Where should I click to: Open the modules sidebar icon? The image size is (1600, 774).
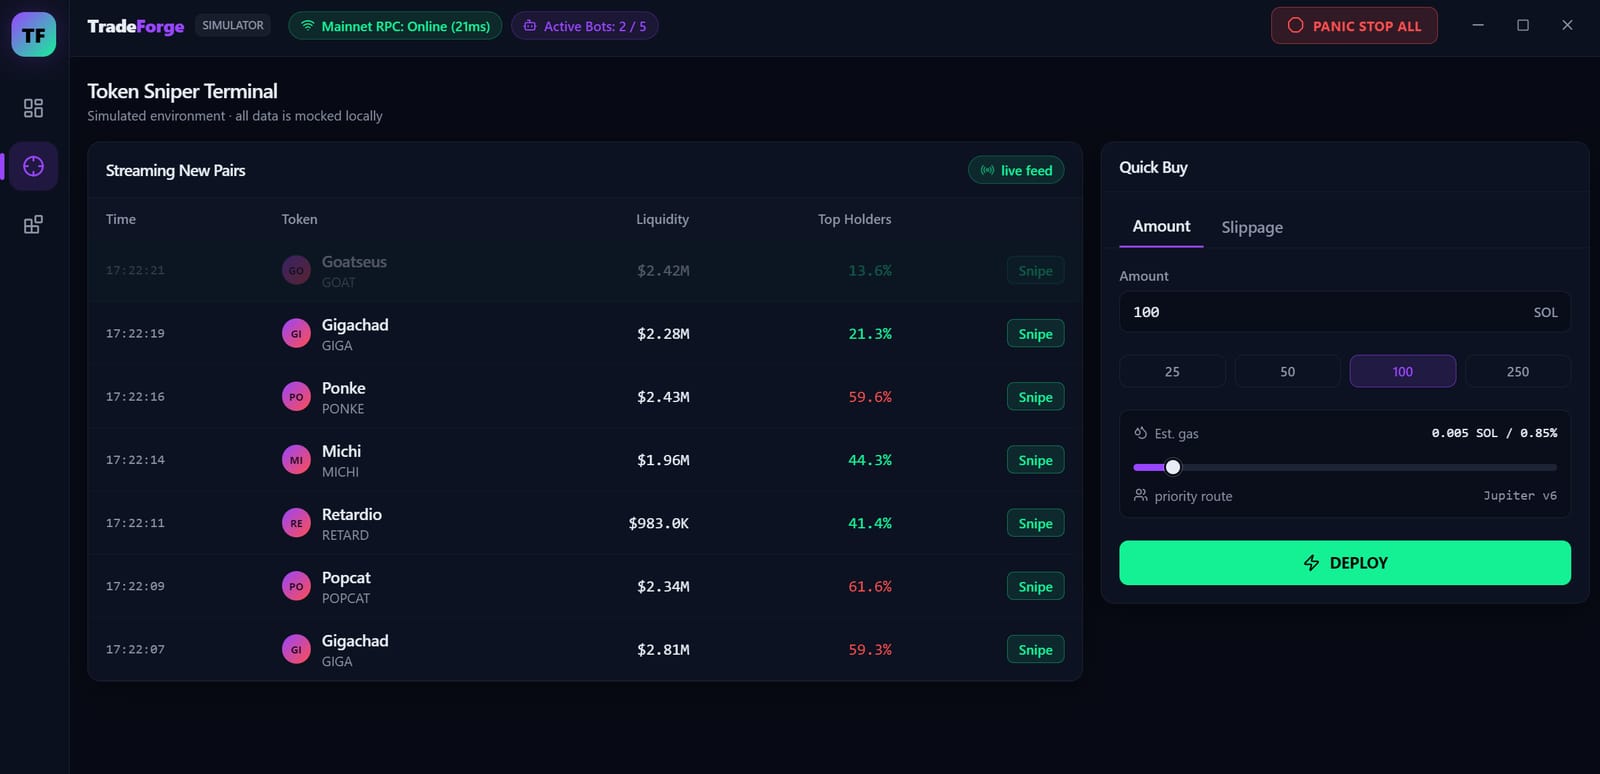[34, 224]
